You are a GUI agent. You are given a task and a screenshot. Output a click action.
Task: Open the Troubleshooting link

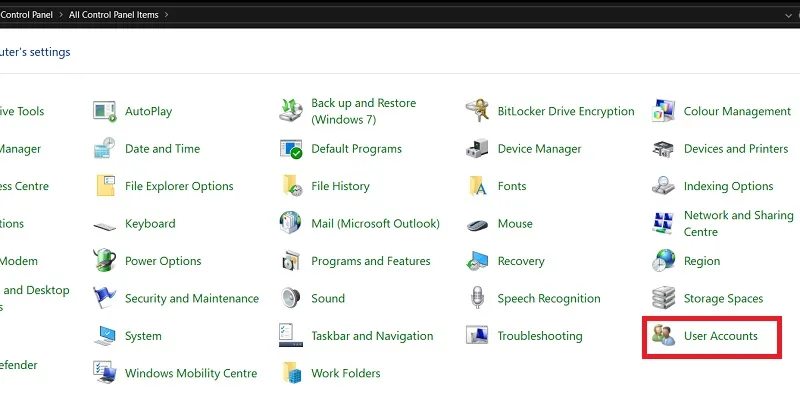[x=540, y=336]
